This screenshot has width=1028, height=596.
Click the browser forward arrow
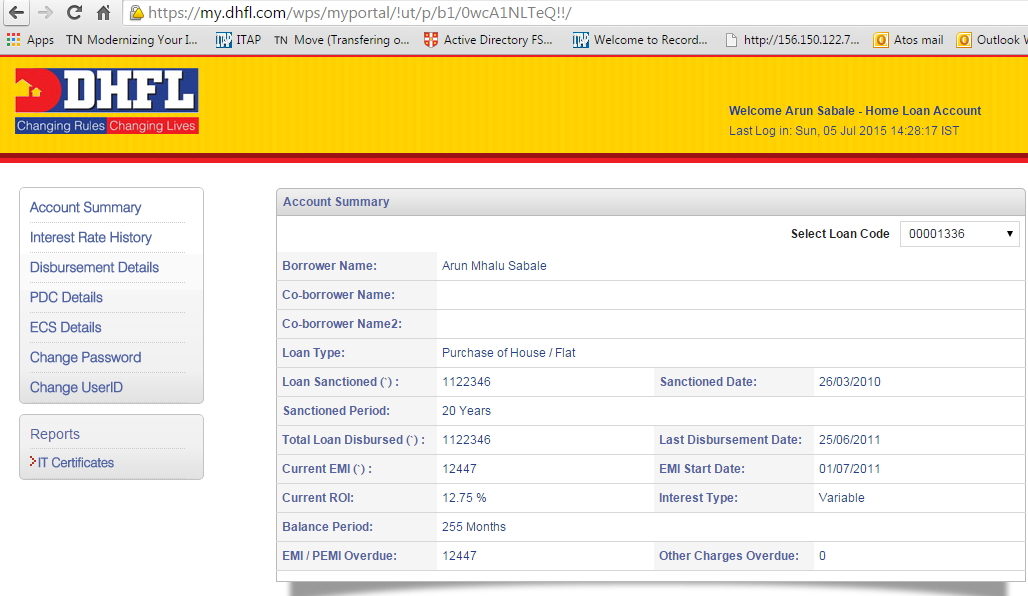(44, 13)
